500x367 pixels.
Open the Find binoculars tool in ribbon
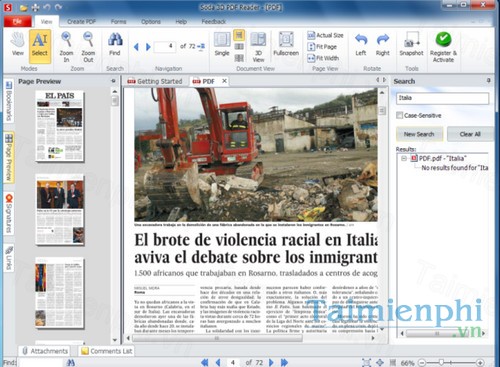point(115,44)
